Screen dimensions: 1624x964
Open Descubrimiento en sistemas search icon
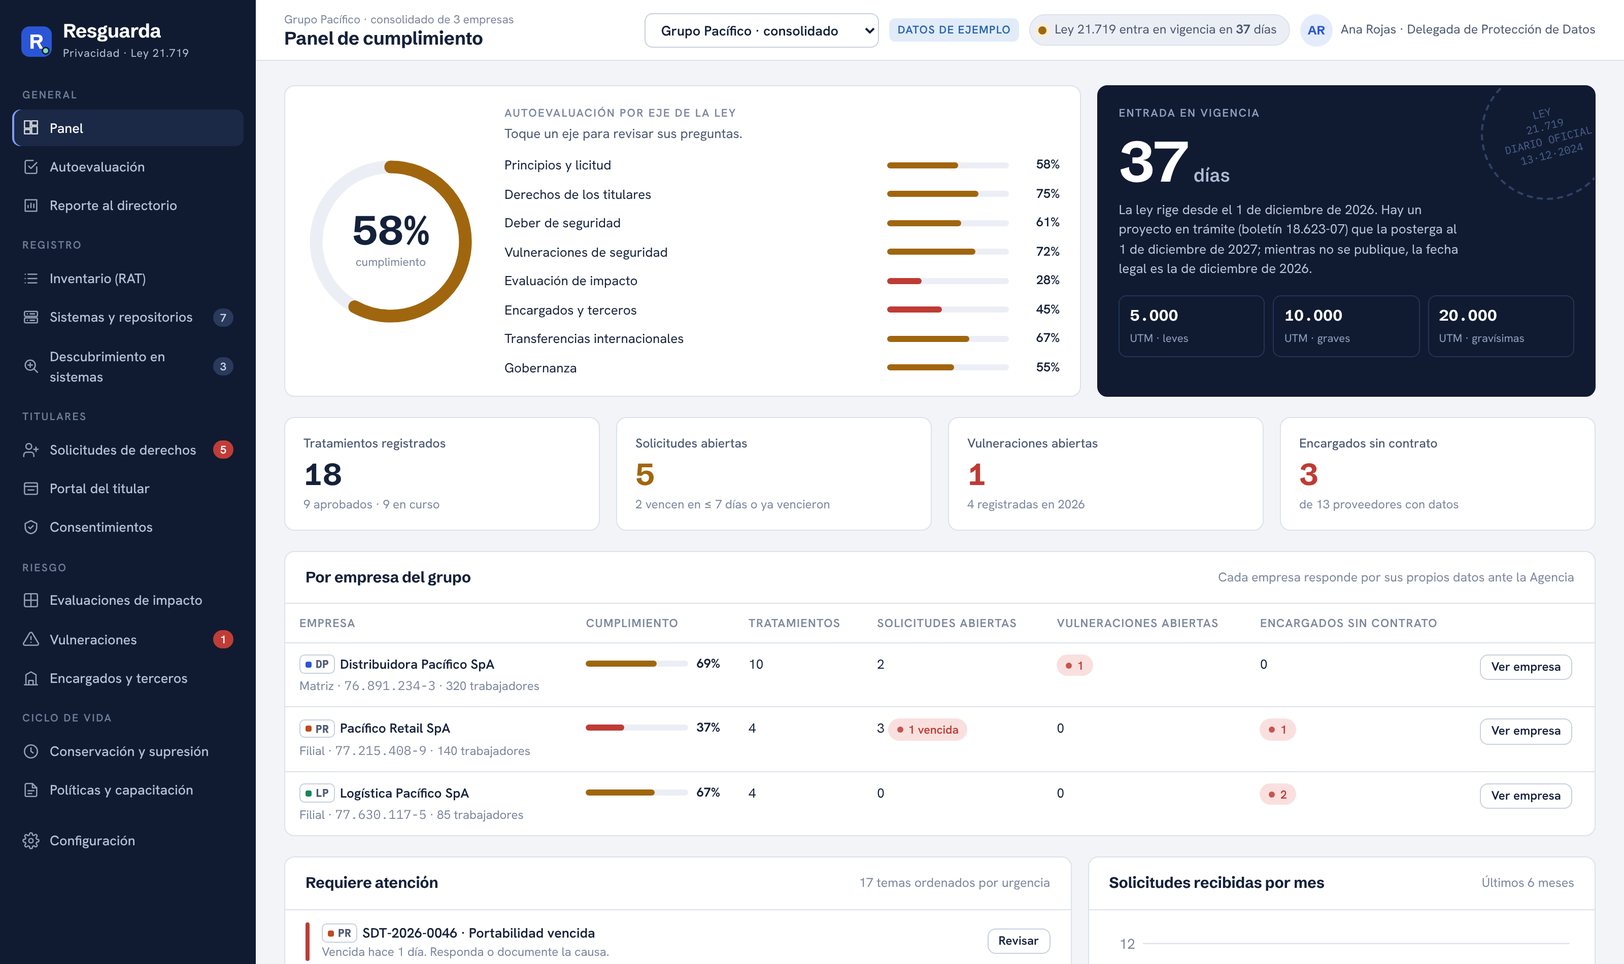[31, 367]
